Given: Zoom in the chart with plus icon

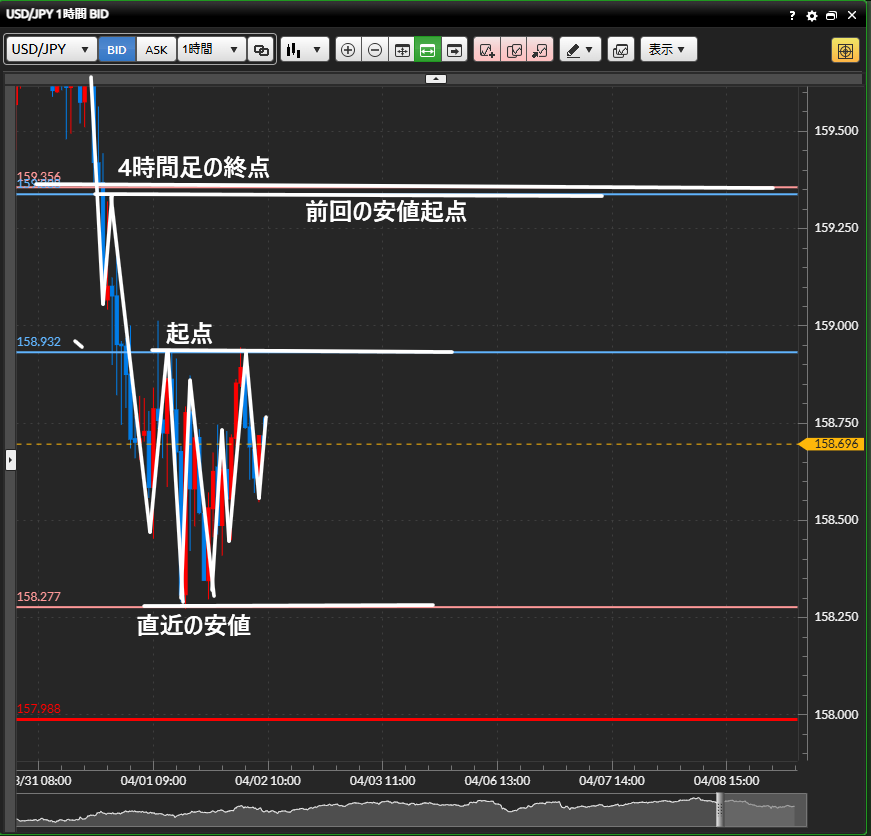Looking at the screenshot, I should (x=348, y=50).
